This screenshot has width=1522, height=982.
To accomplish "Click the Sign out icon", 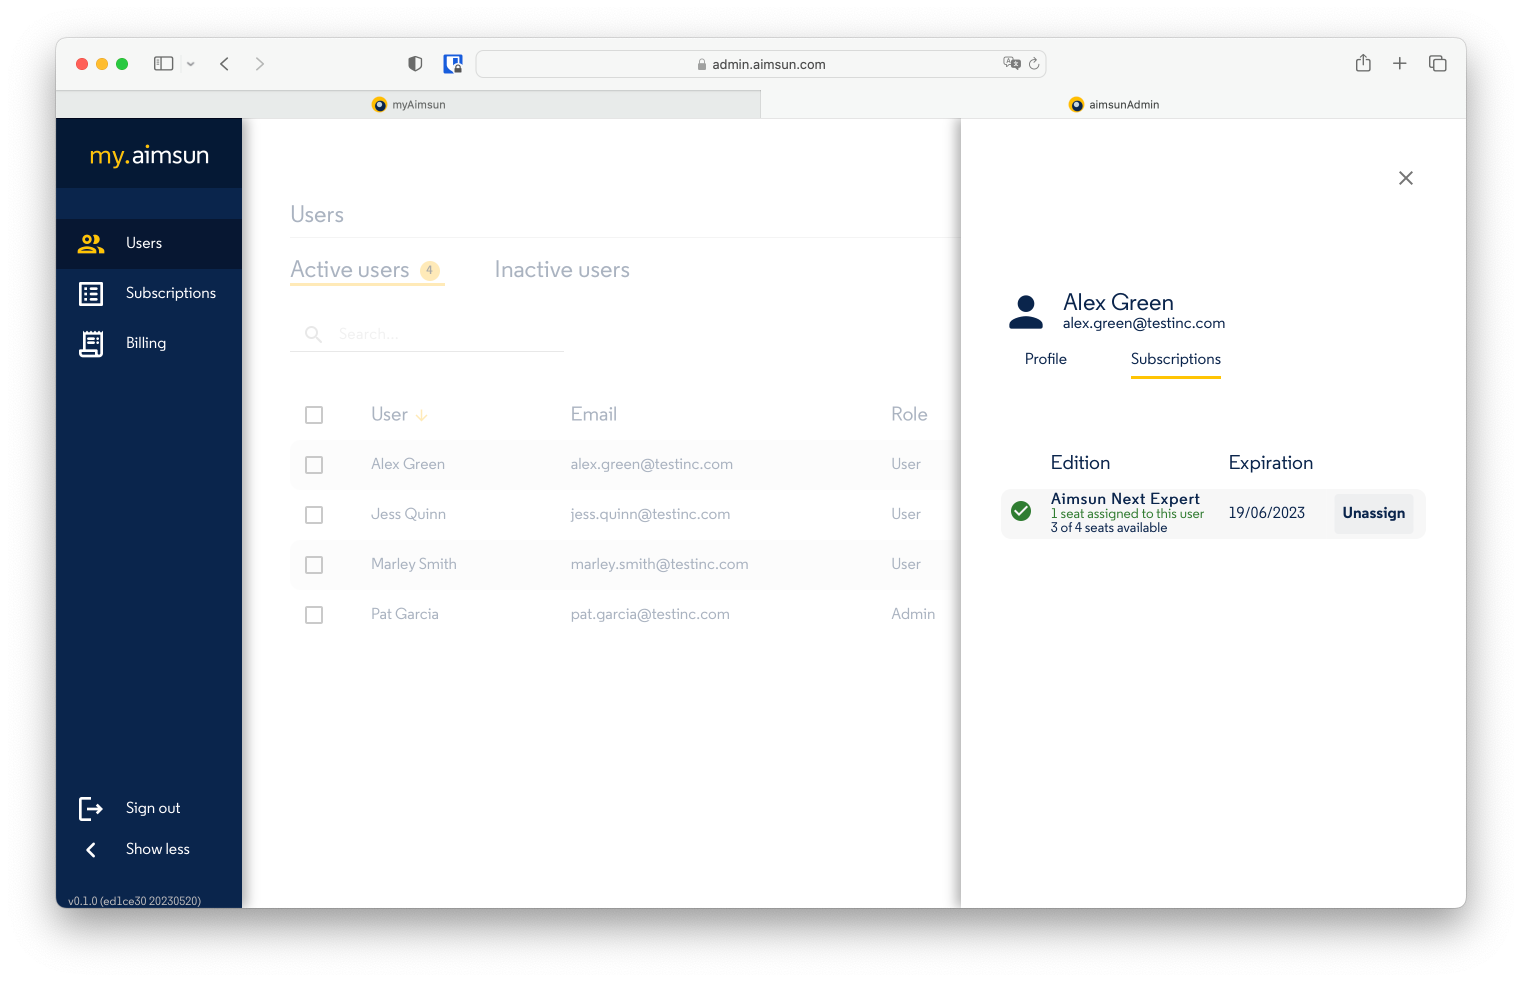I will [91, 808].
